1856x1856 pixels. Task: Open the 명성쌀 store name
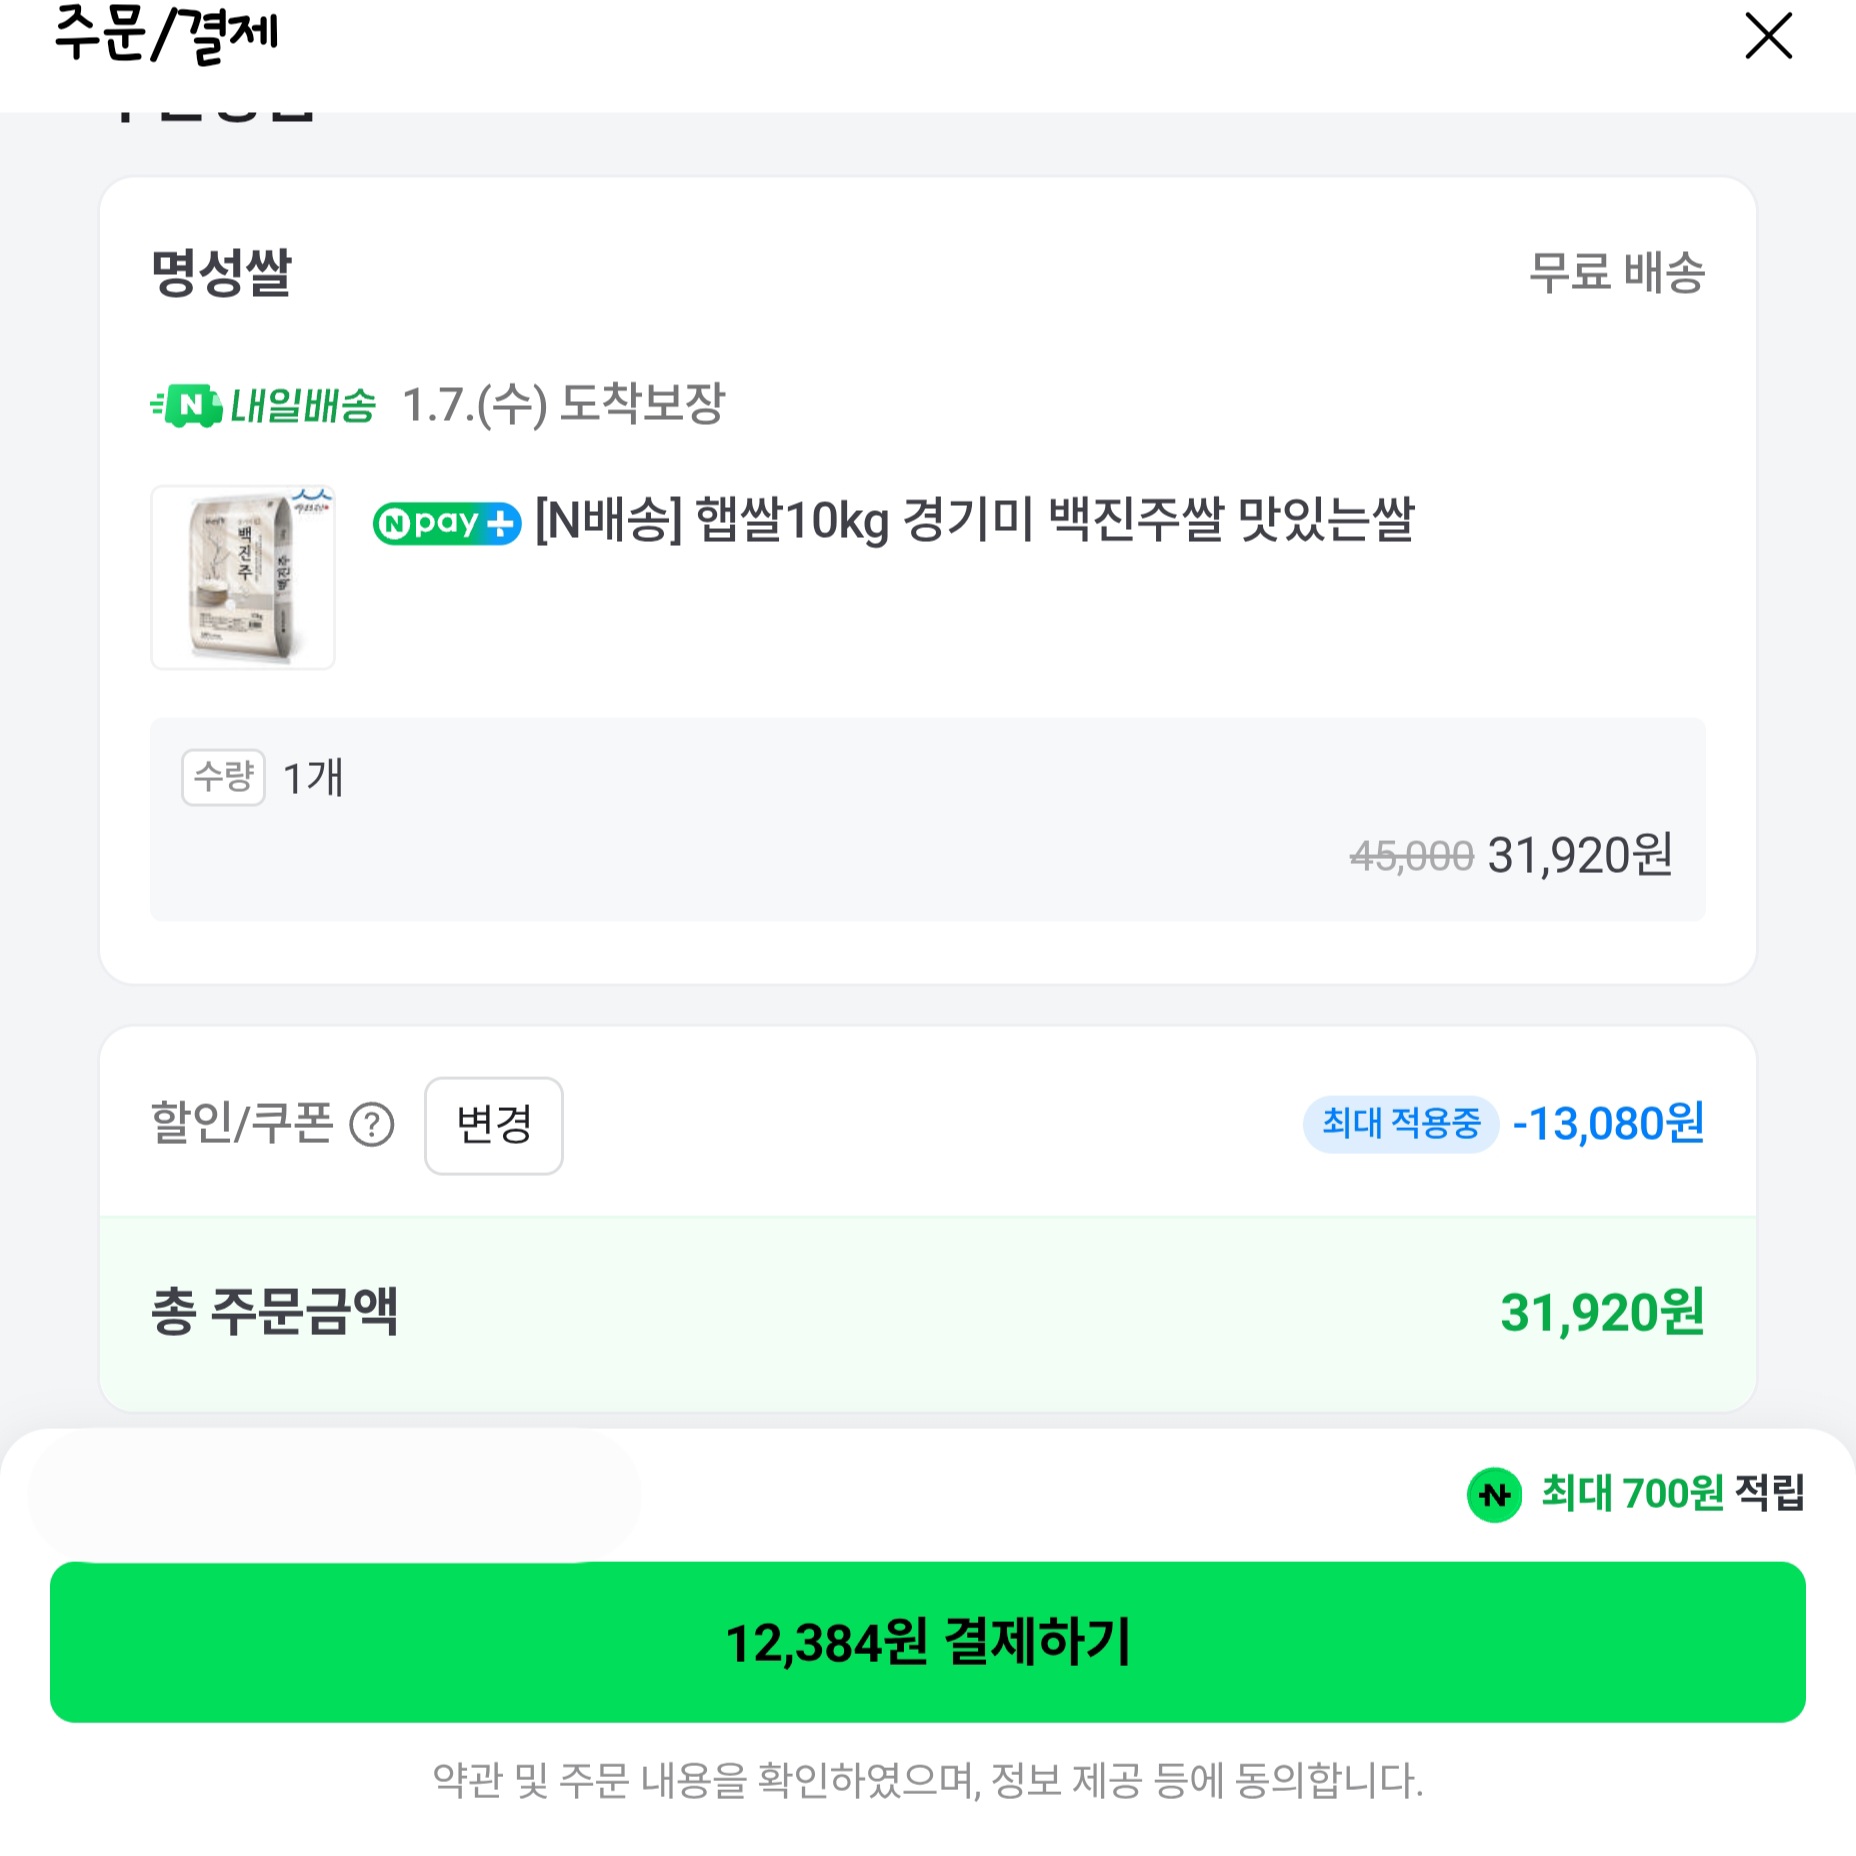pyautogui.click(x=221, y=272)
